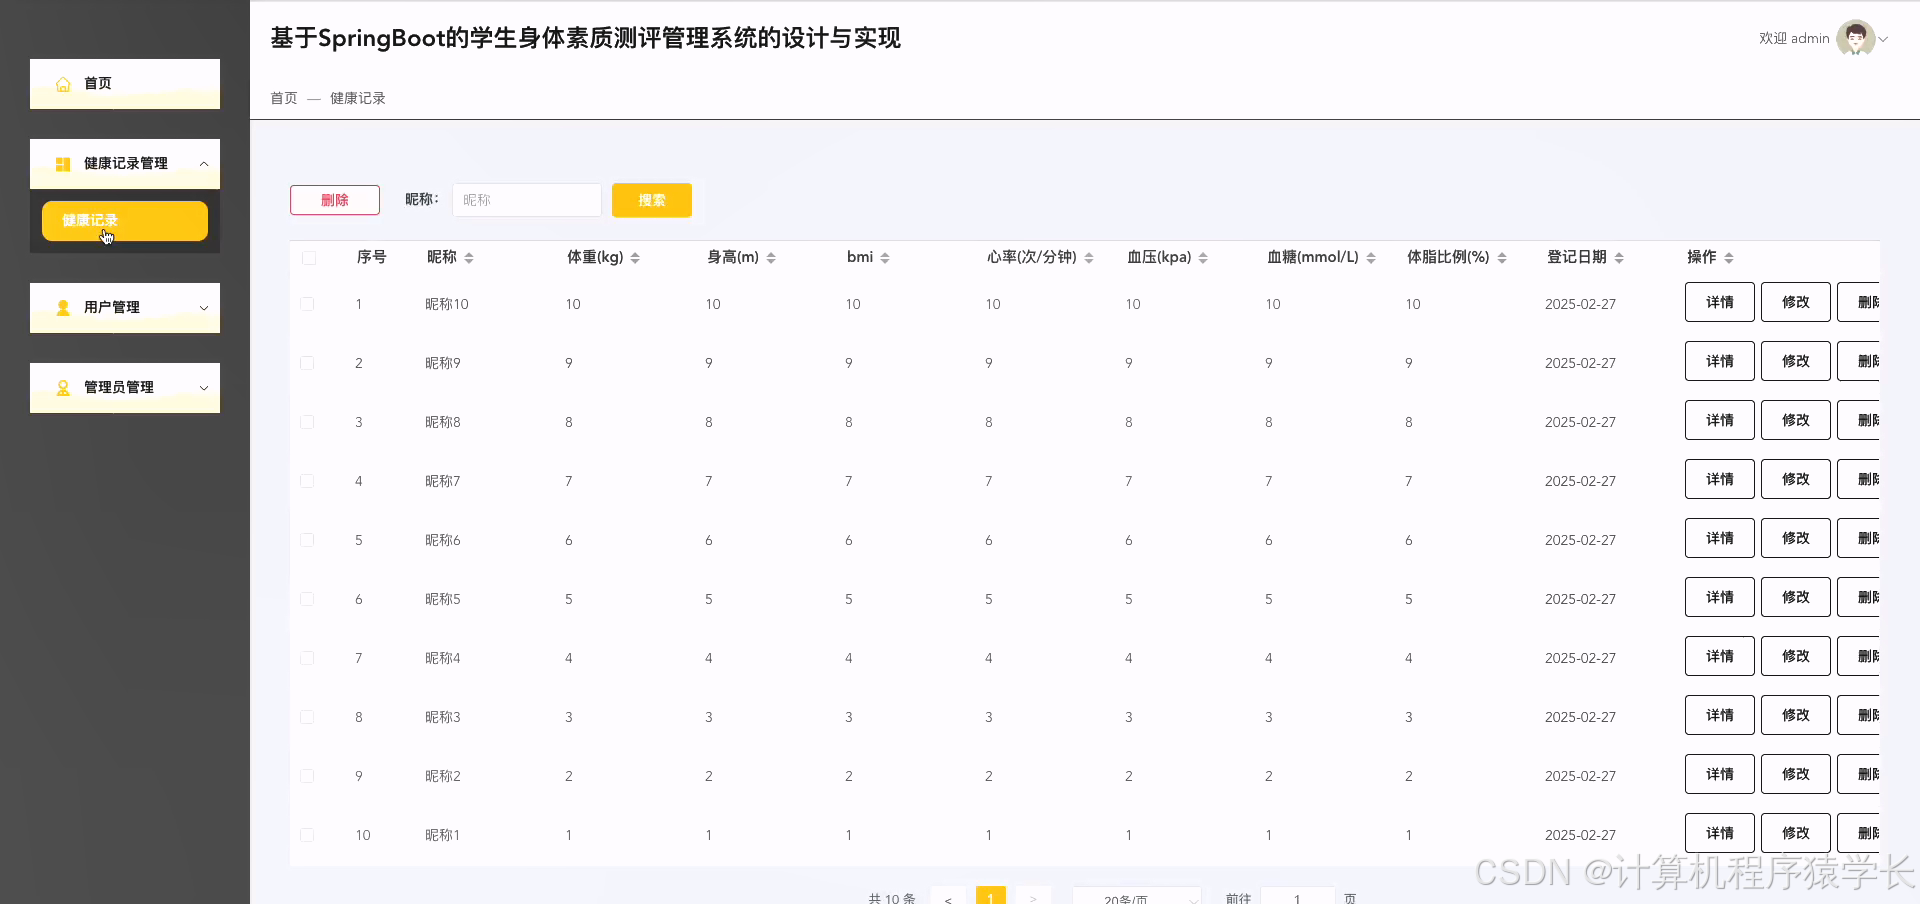The height and width of the screenshot is (904, 1920).
Task: Click the home icon in the sidebar
Action: click(62, 84)
